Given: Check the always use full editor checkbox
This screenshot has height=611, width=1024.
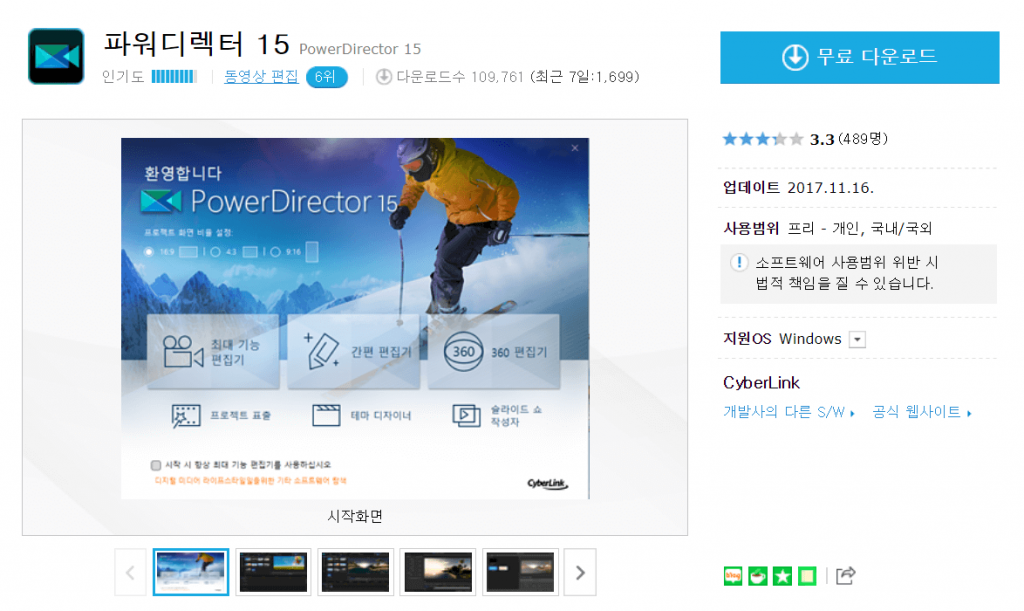Looking at the screenshot, I should [x=155, y=465].
